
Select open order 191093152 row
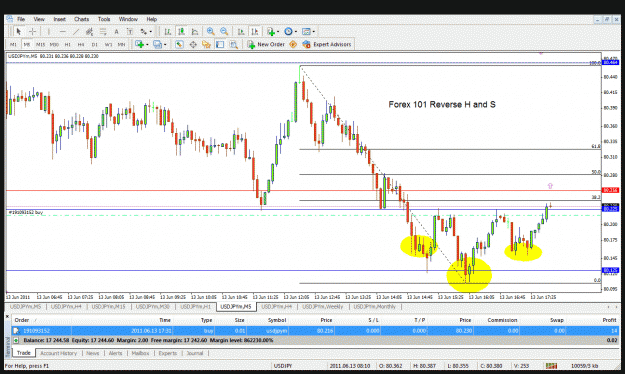point(315,331)
